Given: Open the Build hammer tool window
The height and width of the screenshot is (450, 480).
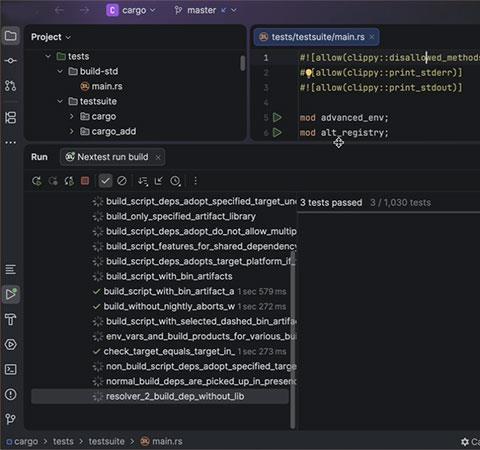Looking at the screenshot, I should click(x=10, y=319).
